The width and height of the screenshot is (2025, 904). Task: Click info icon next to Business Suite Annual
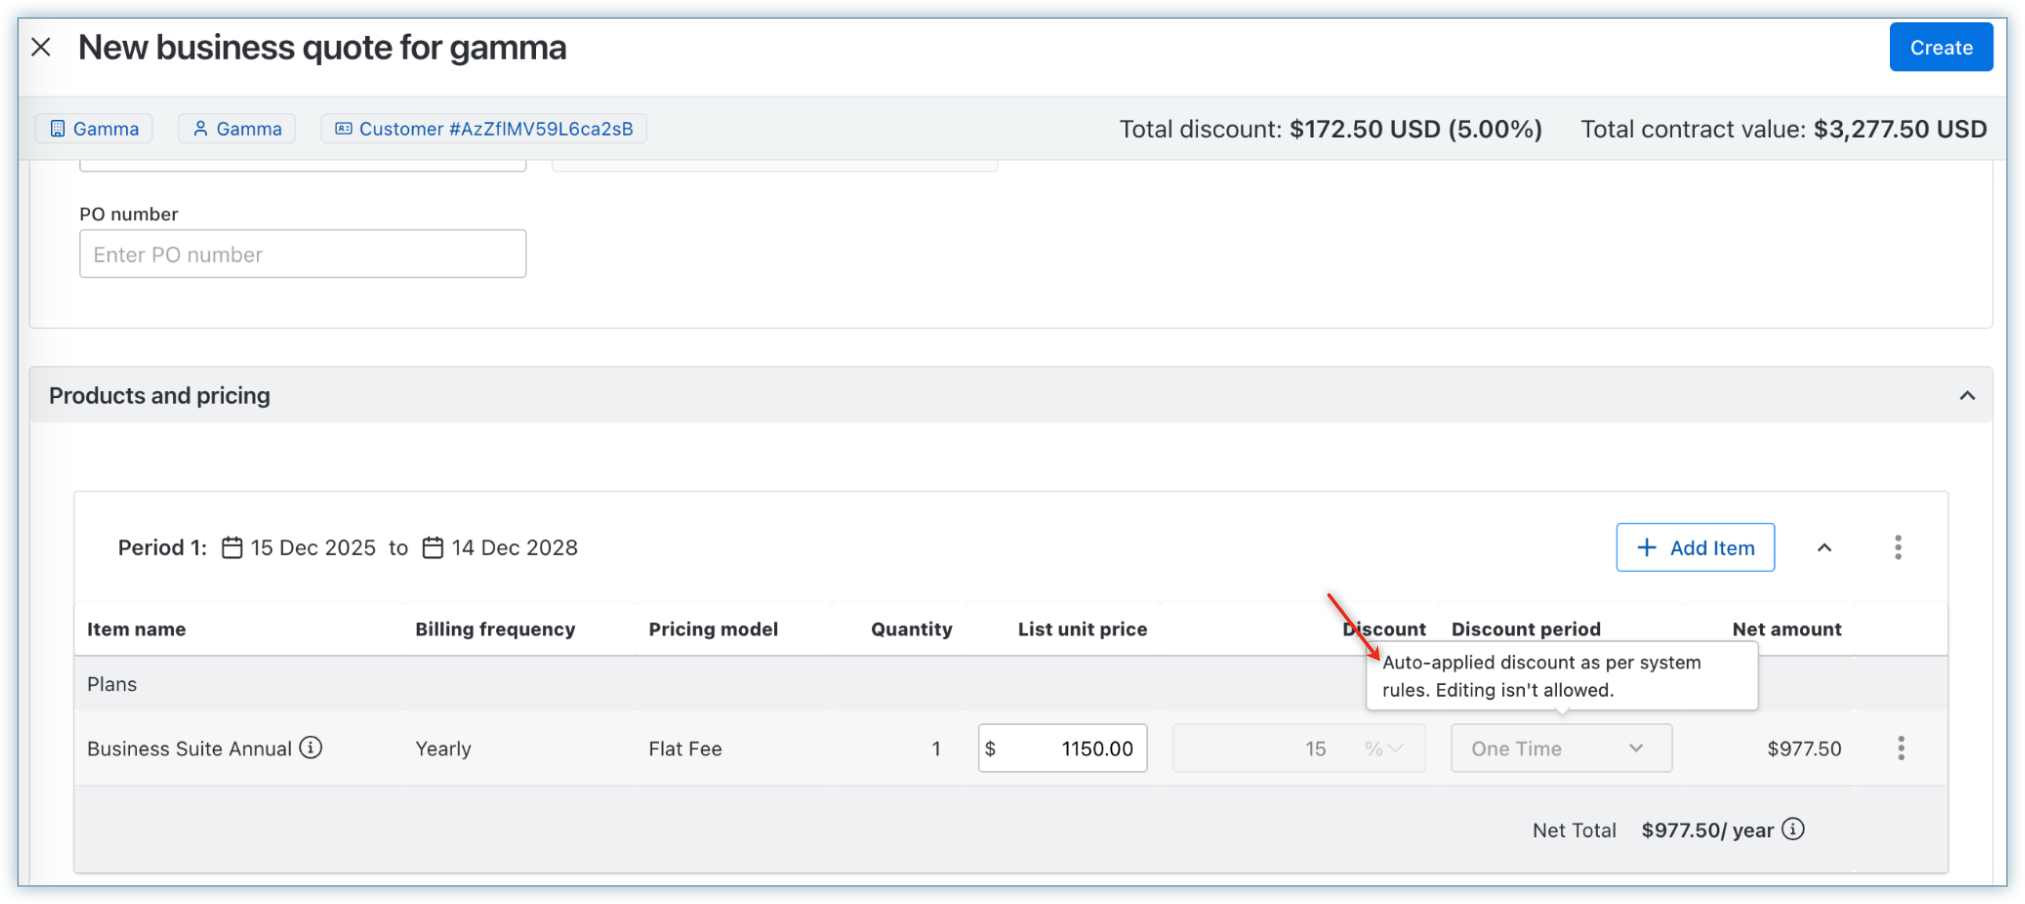(311, 748)
